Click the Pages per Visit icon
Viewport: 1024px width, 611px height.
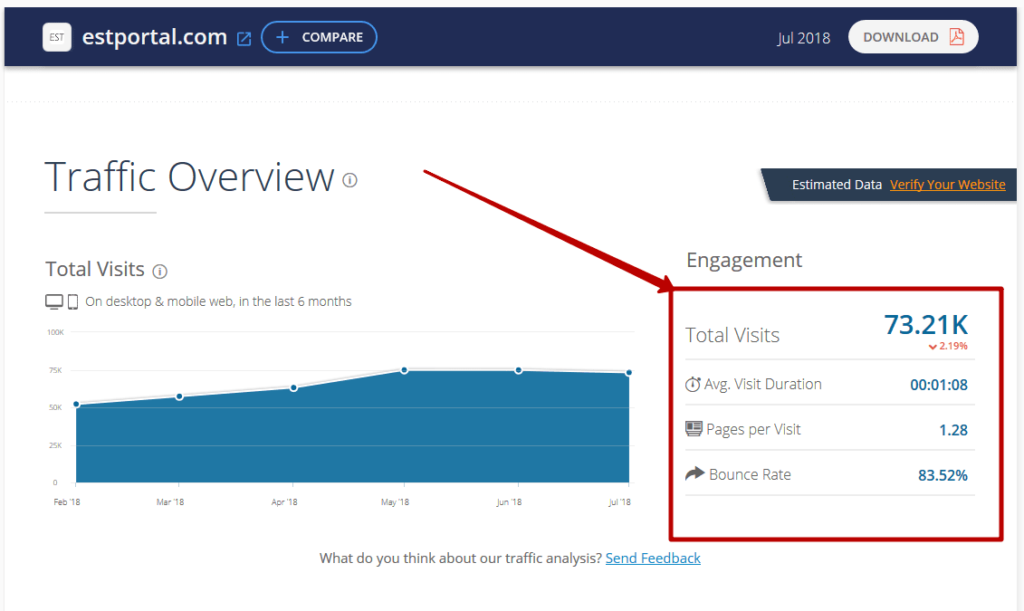pos(694,429)
